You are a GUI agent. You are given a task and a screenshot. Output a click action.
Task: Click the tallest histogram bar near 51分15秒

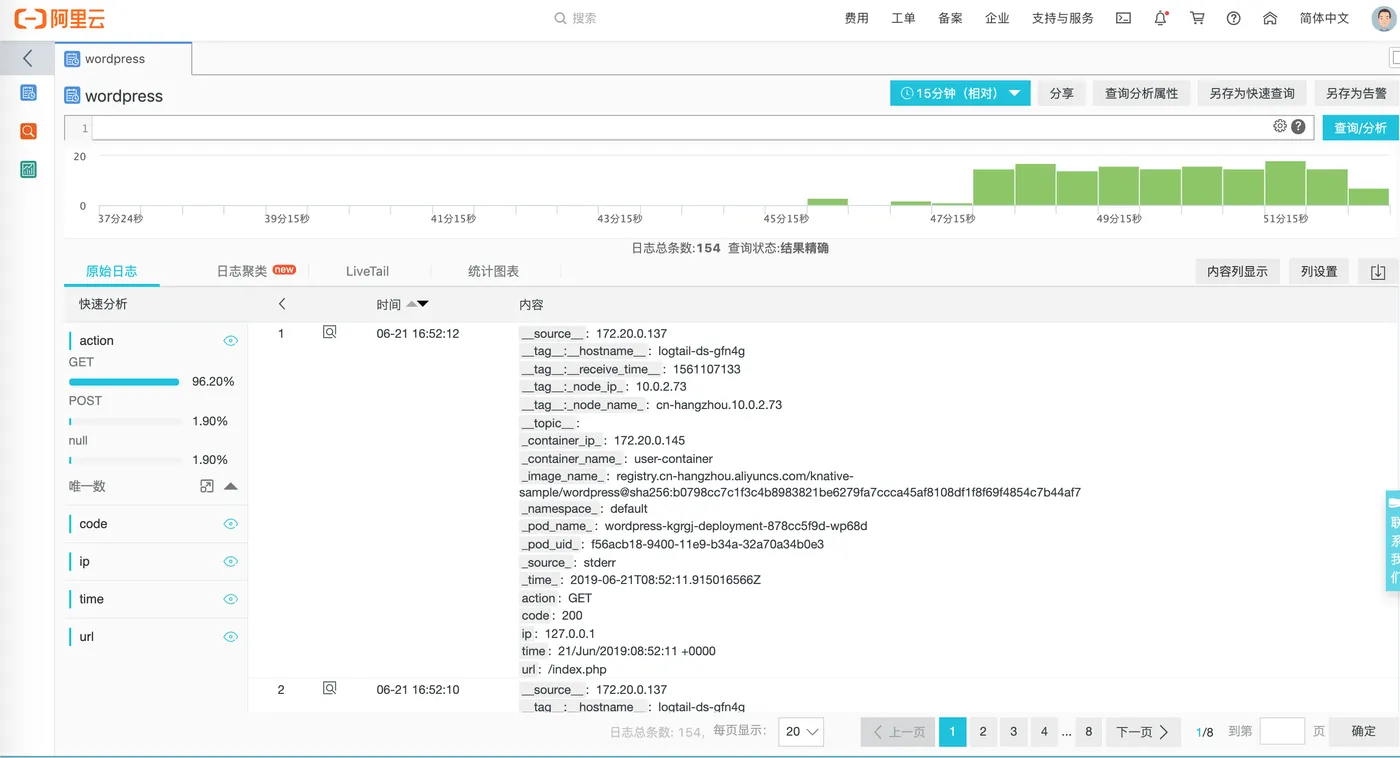[x=1285, y=183]
